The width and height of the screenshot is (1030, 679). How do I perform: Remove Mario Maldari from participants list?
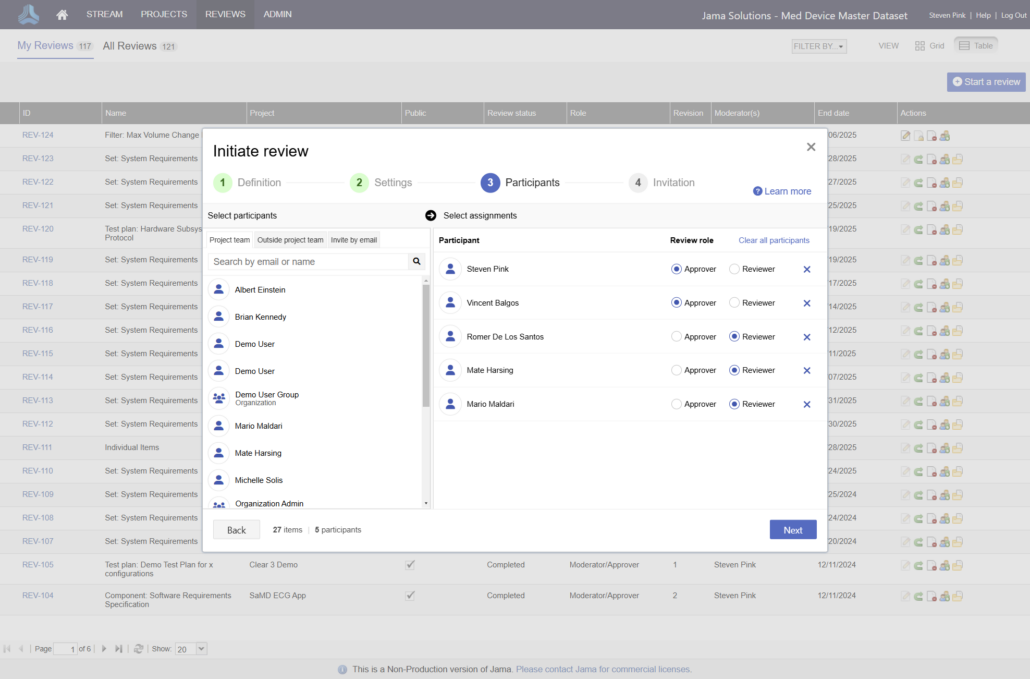coord(807,404)
